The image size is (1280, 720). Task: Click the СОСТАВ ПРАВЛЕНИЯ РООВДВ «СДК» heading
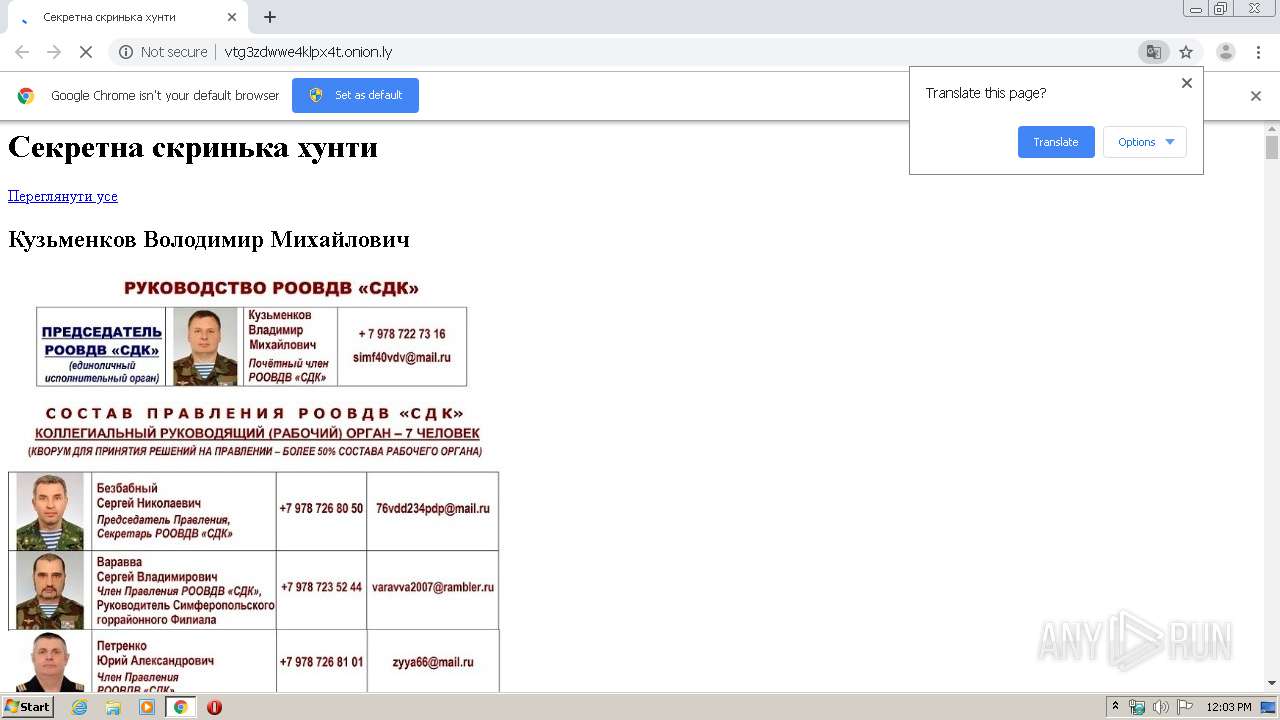coord(254,413)
